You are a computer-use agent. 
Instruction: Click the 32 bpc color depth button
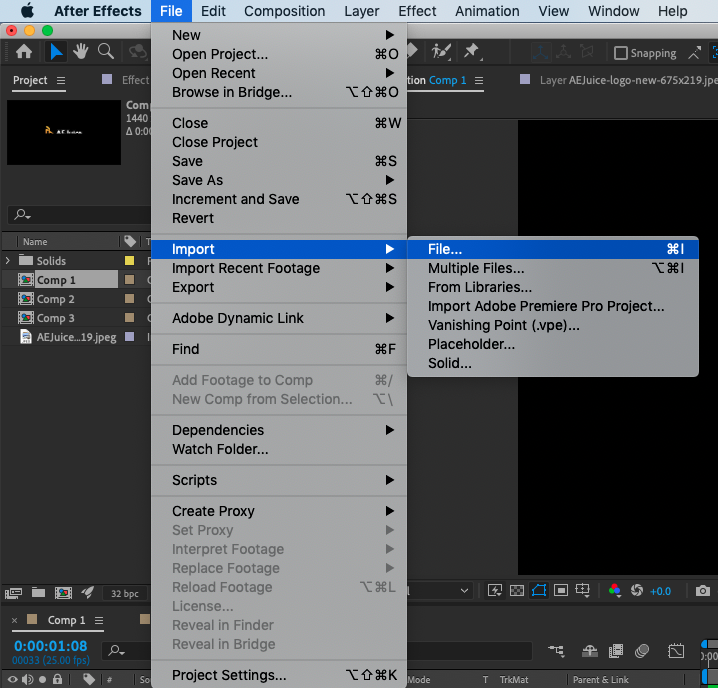[x=125, y=594]
